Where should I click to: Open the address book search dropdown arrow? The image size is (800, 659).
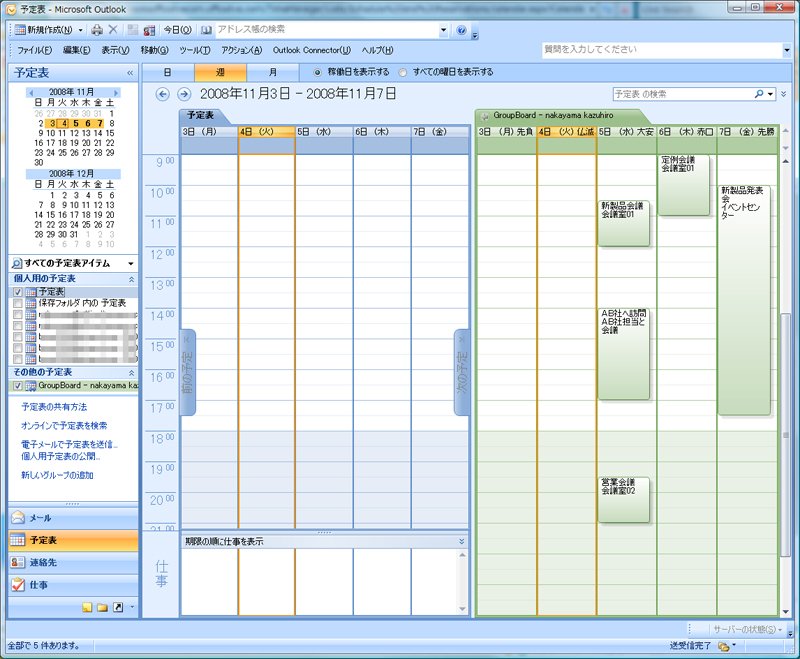(443, 30)
